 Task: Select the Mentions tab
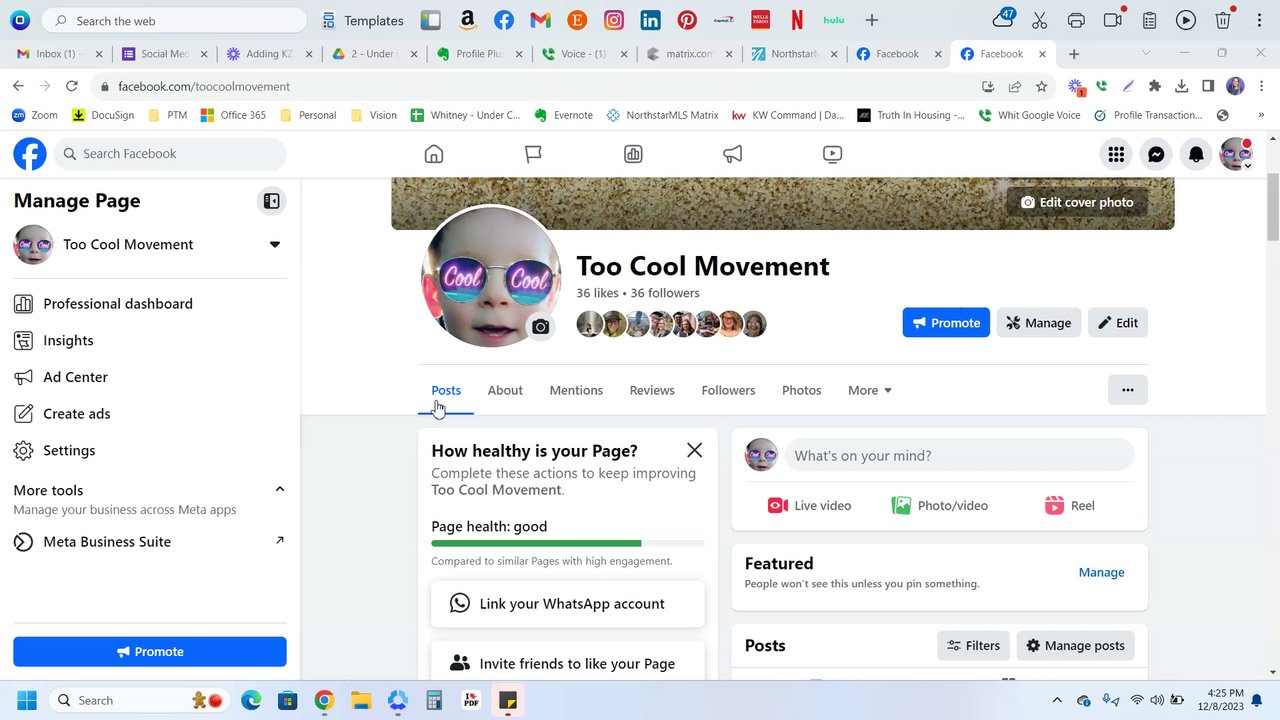pos(576,390)
